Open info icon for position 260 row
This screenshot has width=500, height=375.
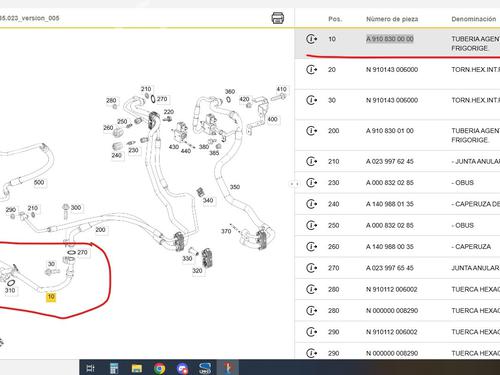tap(311, 247)
